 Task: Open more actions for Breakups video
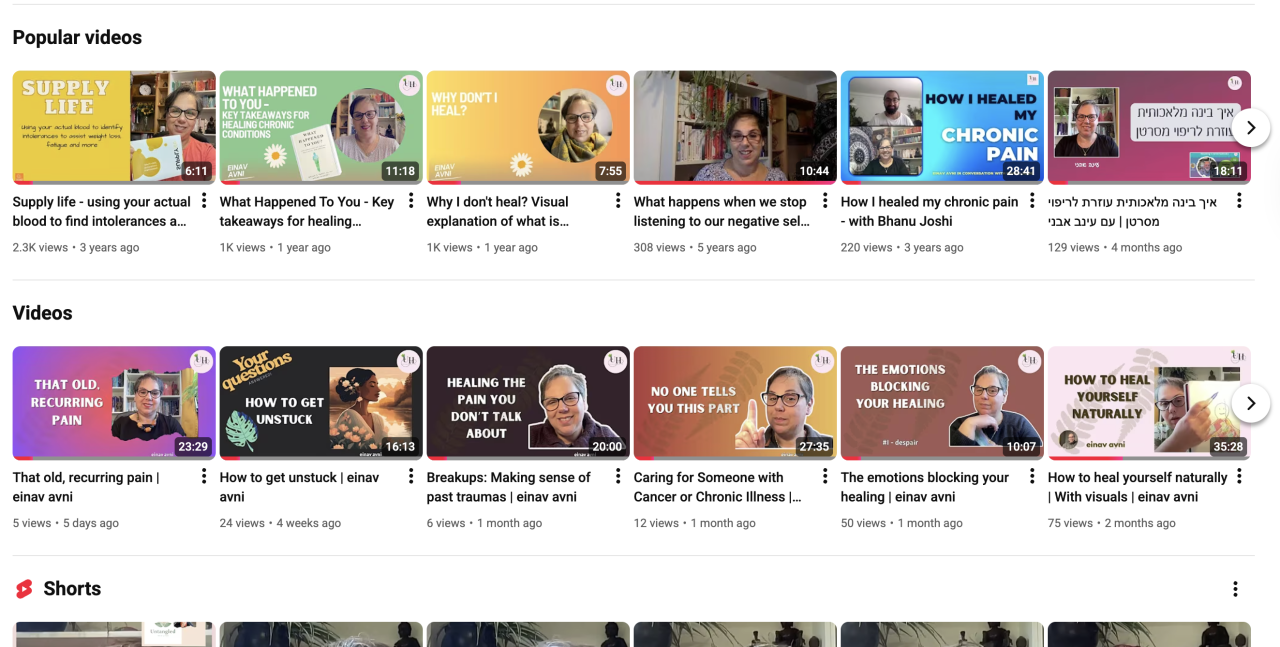click(618, 477)
